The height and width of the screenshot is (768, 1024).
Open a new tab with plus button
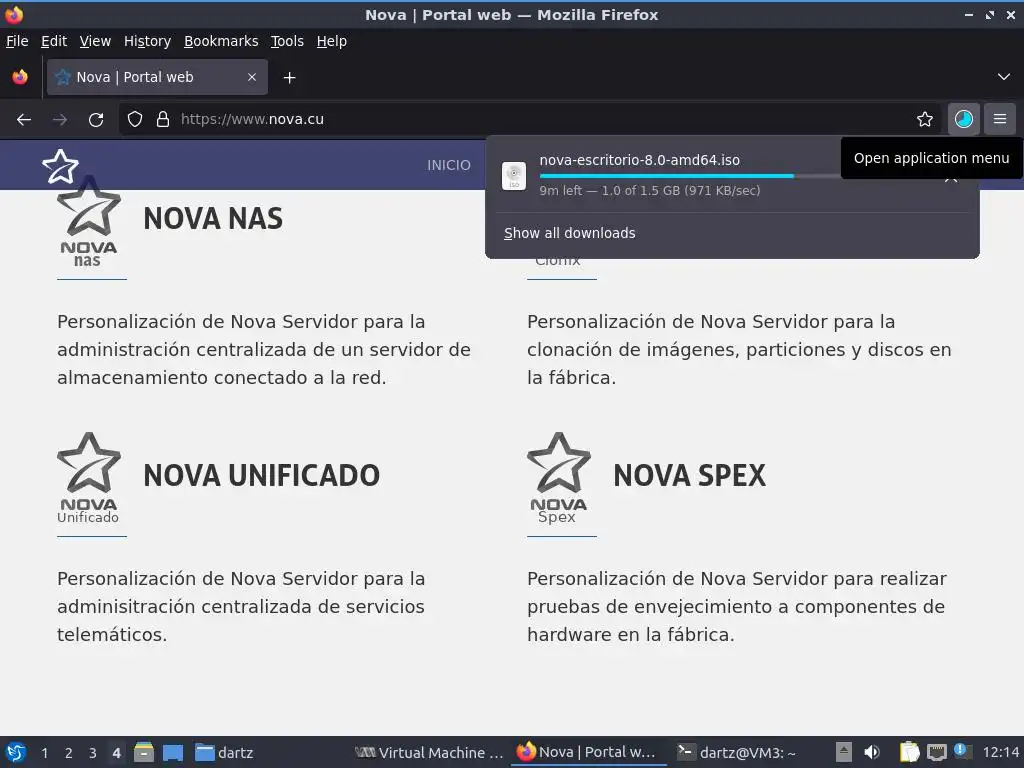[x=289, y=78]
